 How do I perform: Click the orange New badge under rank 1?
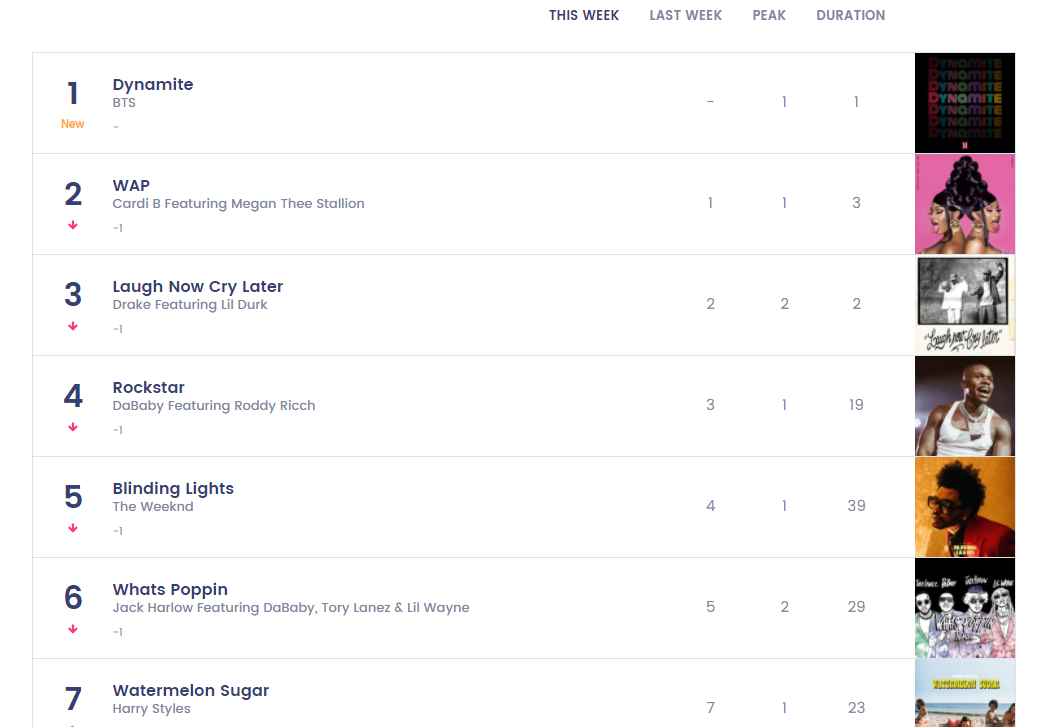click(72, 124)
